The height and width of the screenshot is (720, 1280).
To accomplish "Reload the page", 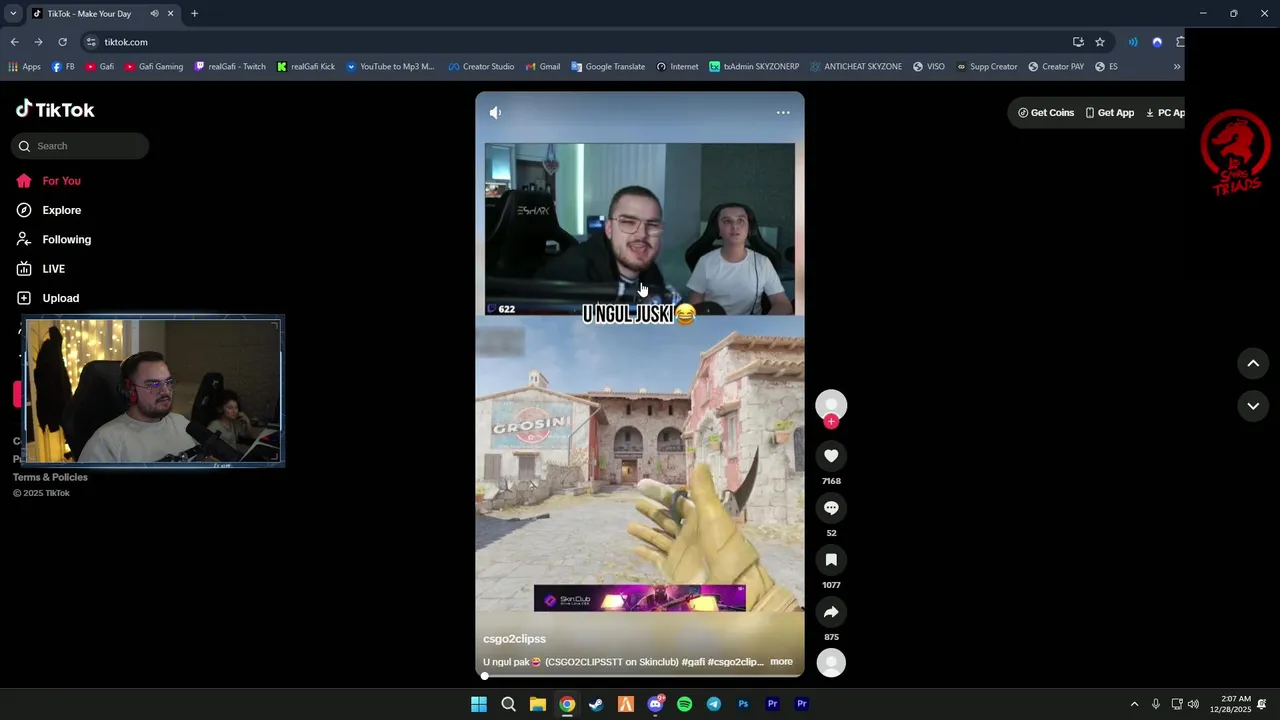I will click(62, 42).
